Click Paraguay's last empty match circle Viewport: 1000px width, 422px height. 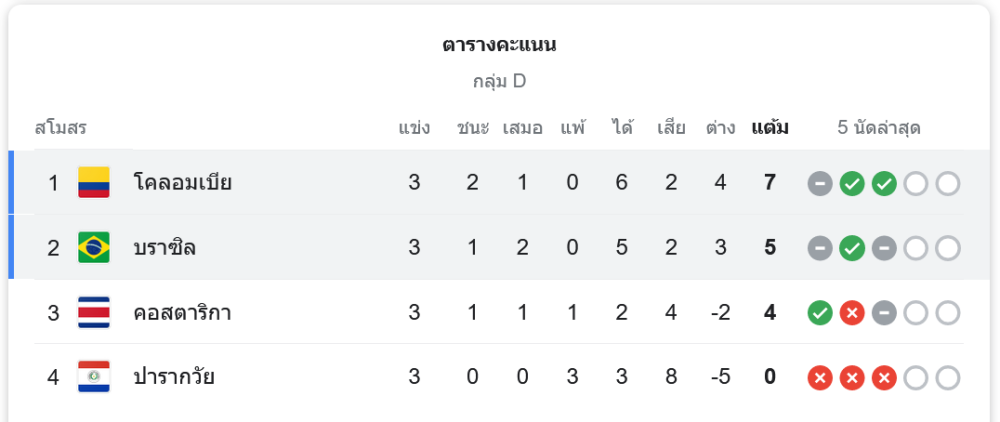[948, 378]
